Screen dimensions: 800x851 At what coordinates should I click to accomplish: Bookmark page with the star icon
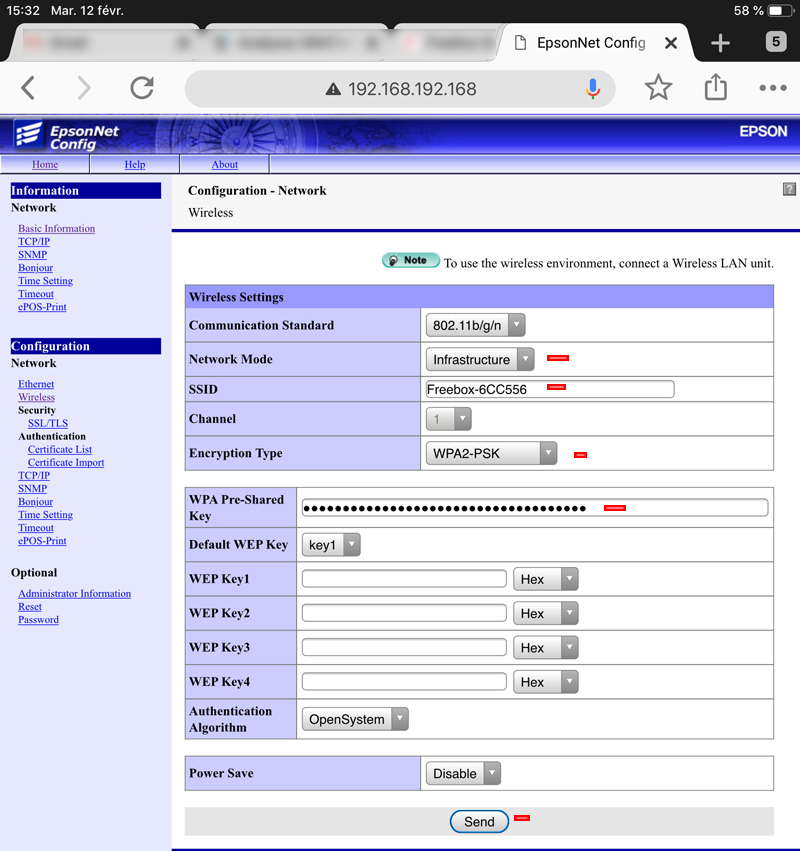point(658,87)
